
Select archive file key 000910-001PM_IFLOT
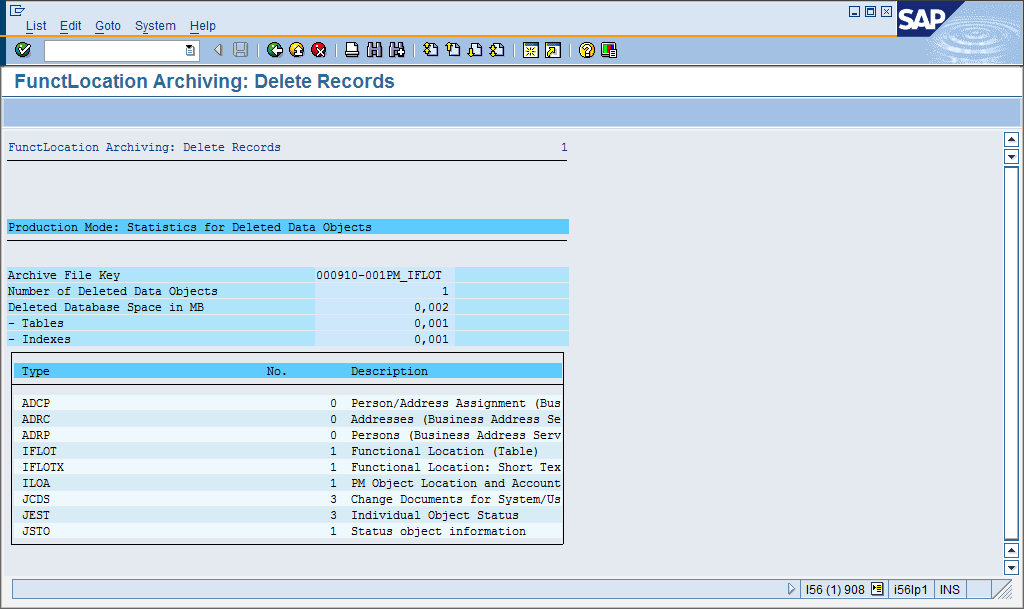click(379, 275)
